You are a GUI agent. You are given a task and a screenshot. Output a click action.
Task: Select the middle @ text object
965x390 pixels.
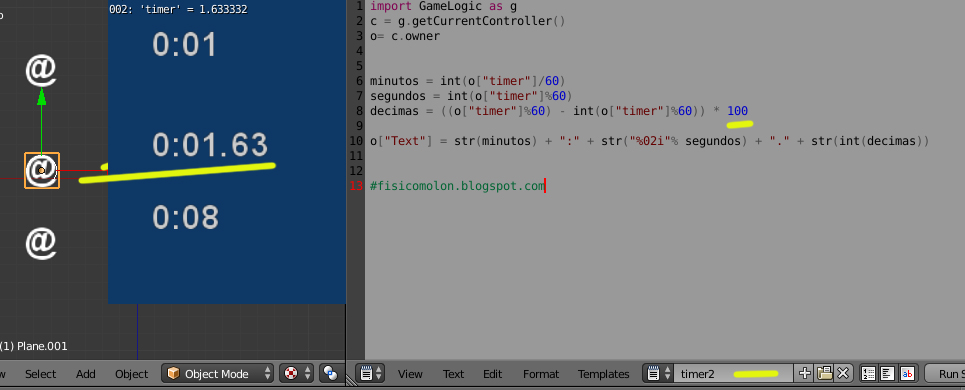pos(41,170)
